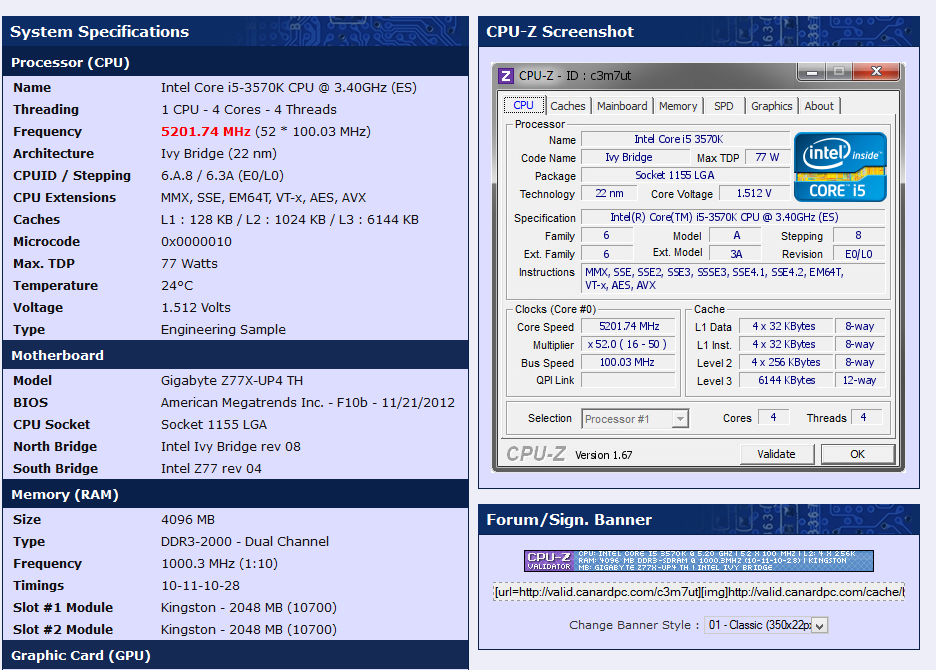Open the SPD tab in CPU-Z
This screenshot has height=670, width=936.
[723, 106]
